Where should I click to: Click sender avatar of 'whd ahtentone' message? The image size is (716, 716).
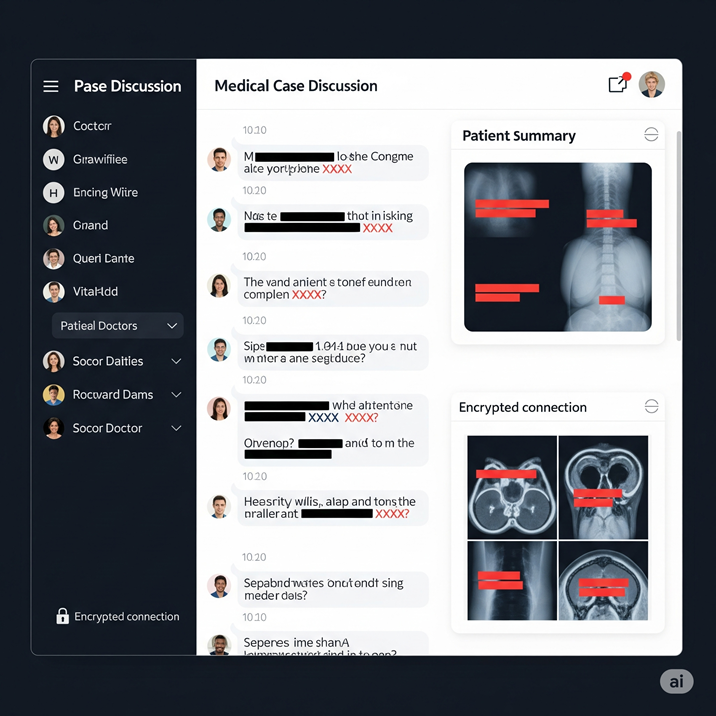click(219, 408)
